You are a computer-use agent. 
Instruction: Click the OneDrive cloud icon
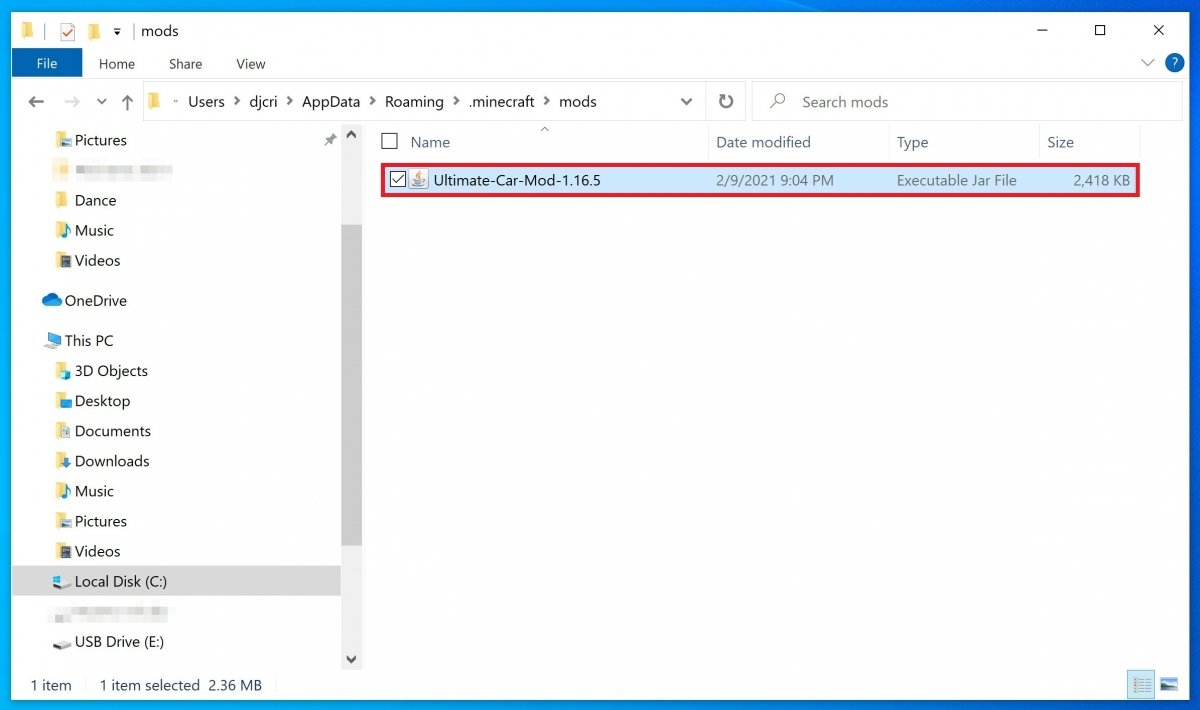coord(51,300)
